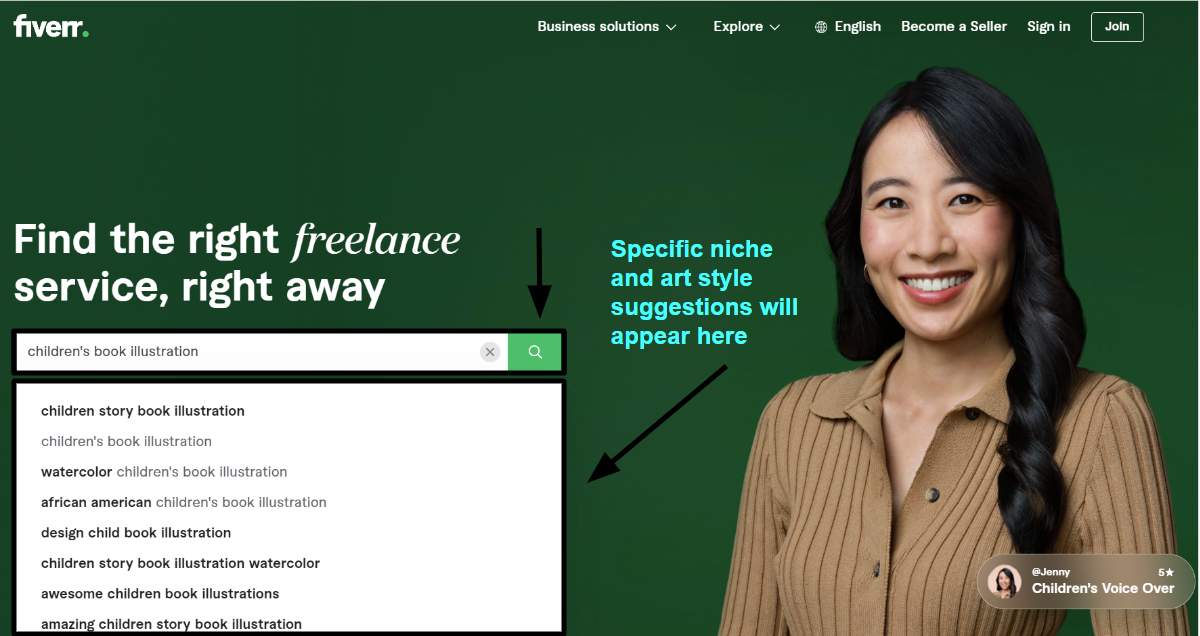
Task: Open the Become a Seller link
Action: (954, 27)
